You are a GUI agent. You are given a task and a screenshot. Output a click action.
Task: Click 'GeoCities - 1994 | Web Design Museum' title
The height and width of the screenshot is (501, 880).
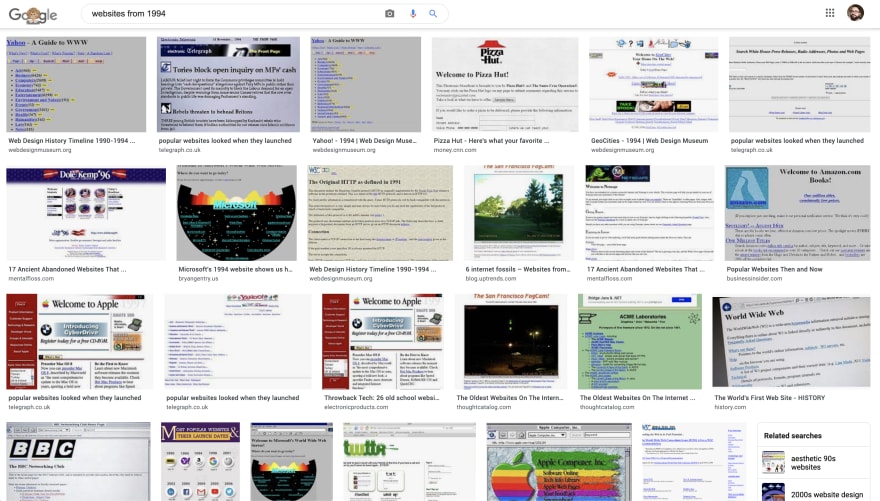pos(649,141)
